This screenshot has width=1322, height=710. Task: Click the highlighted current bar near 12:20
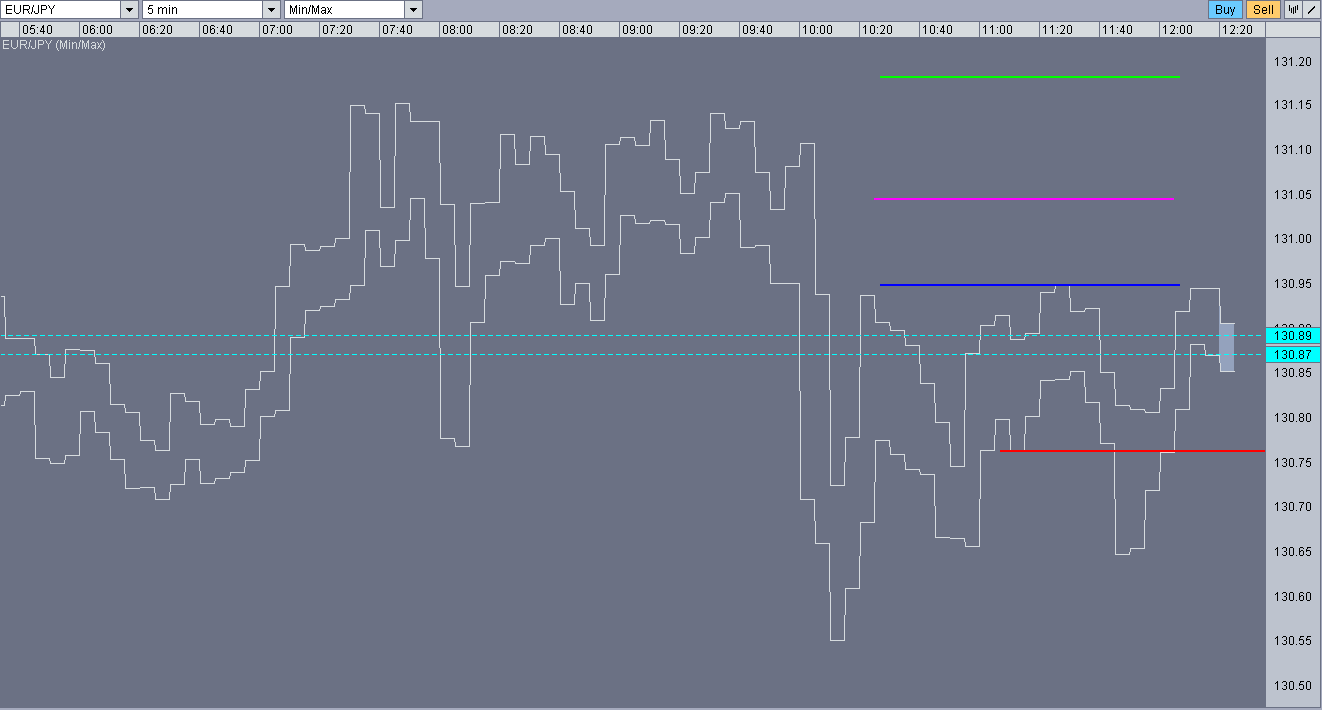pyautogui.click(x=1226, y=347)
